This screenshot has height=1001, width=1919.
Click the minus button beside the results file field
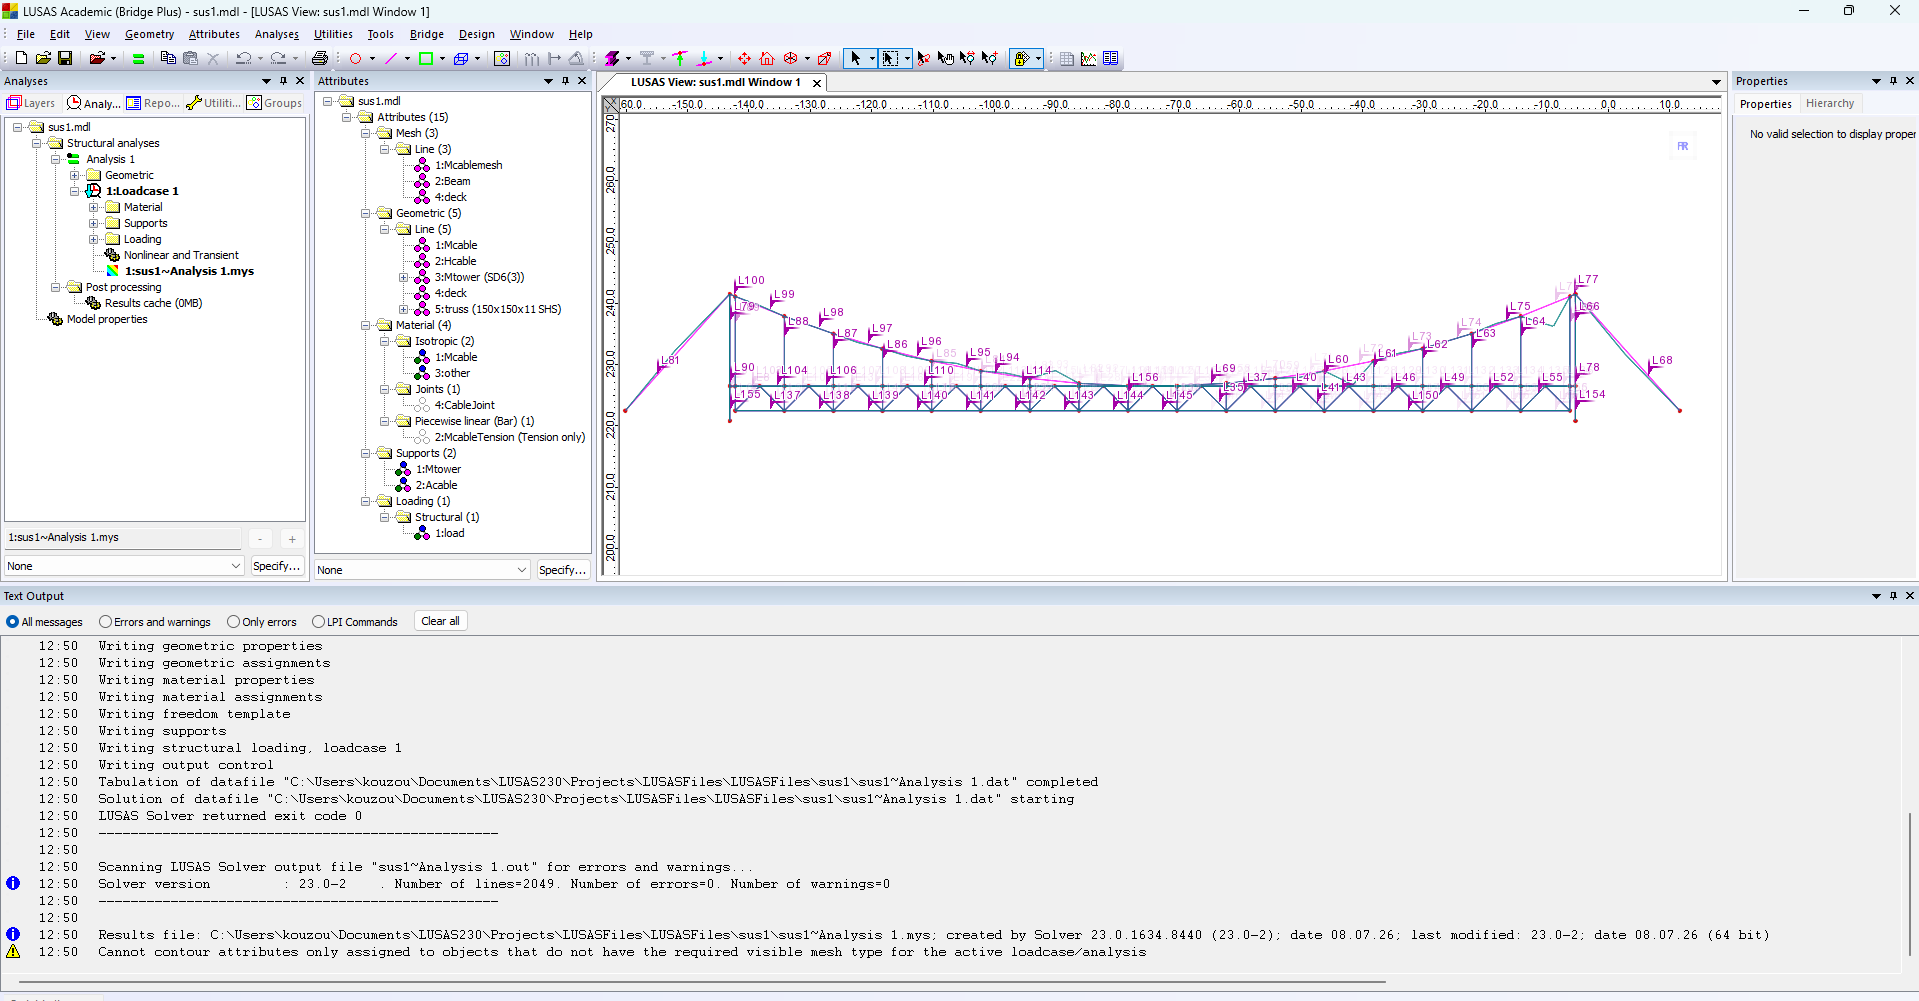[x=260, y=539]
